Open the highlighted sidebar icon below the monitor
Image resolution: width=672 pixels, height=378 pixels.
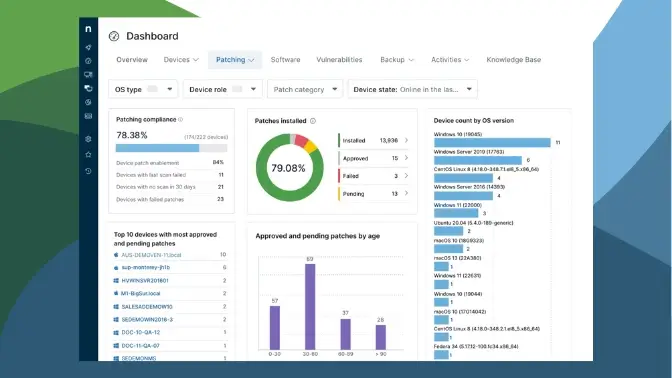coord(88,88)
